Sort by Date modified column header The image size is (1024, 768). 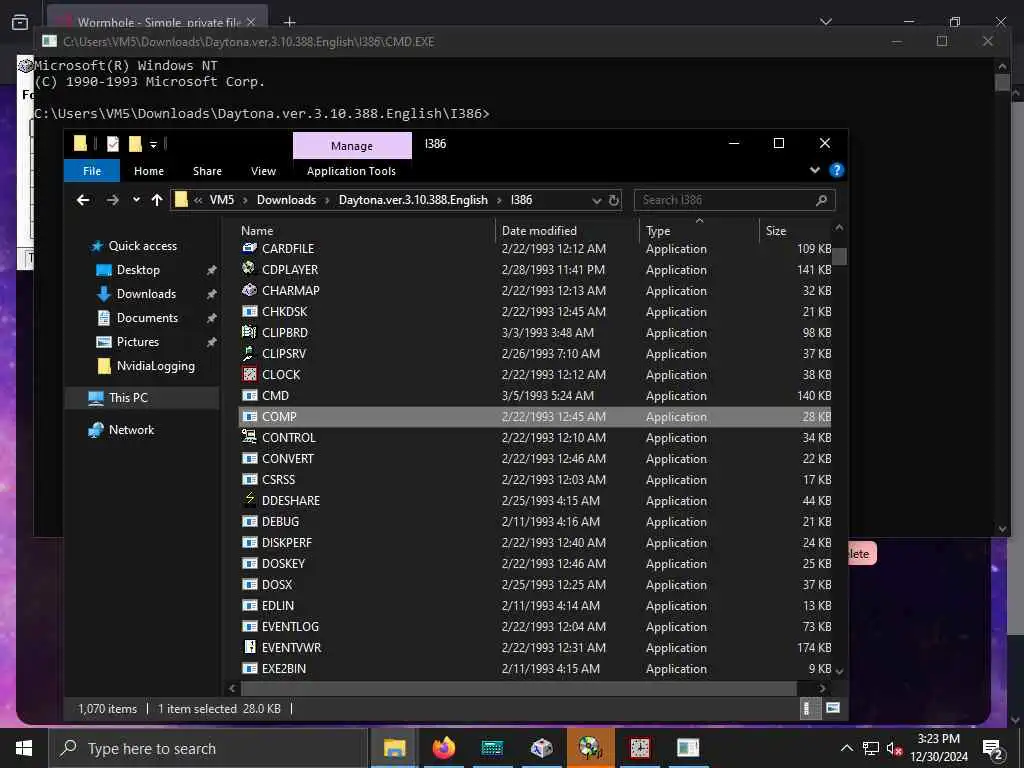tap(539, 231)
